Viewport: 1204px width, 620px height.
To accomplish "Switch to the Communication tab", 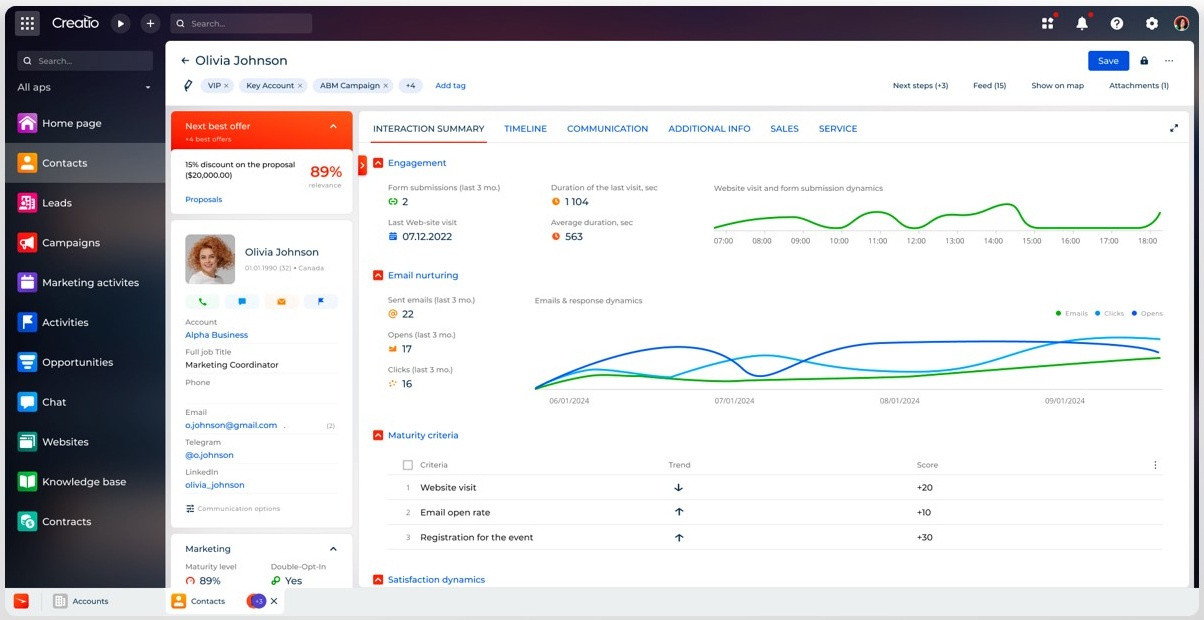I will [607, 129].
